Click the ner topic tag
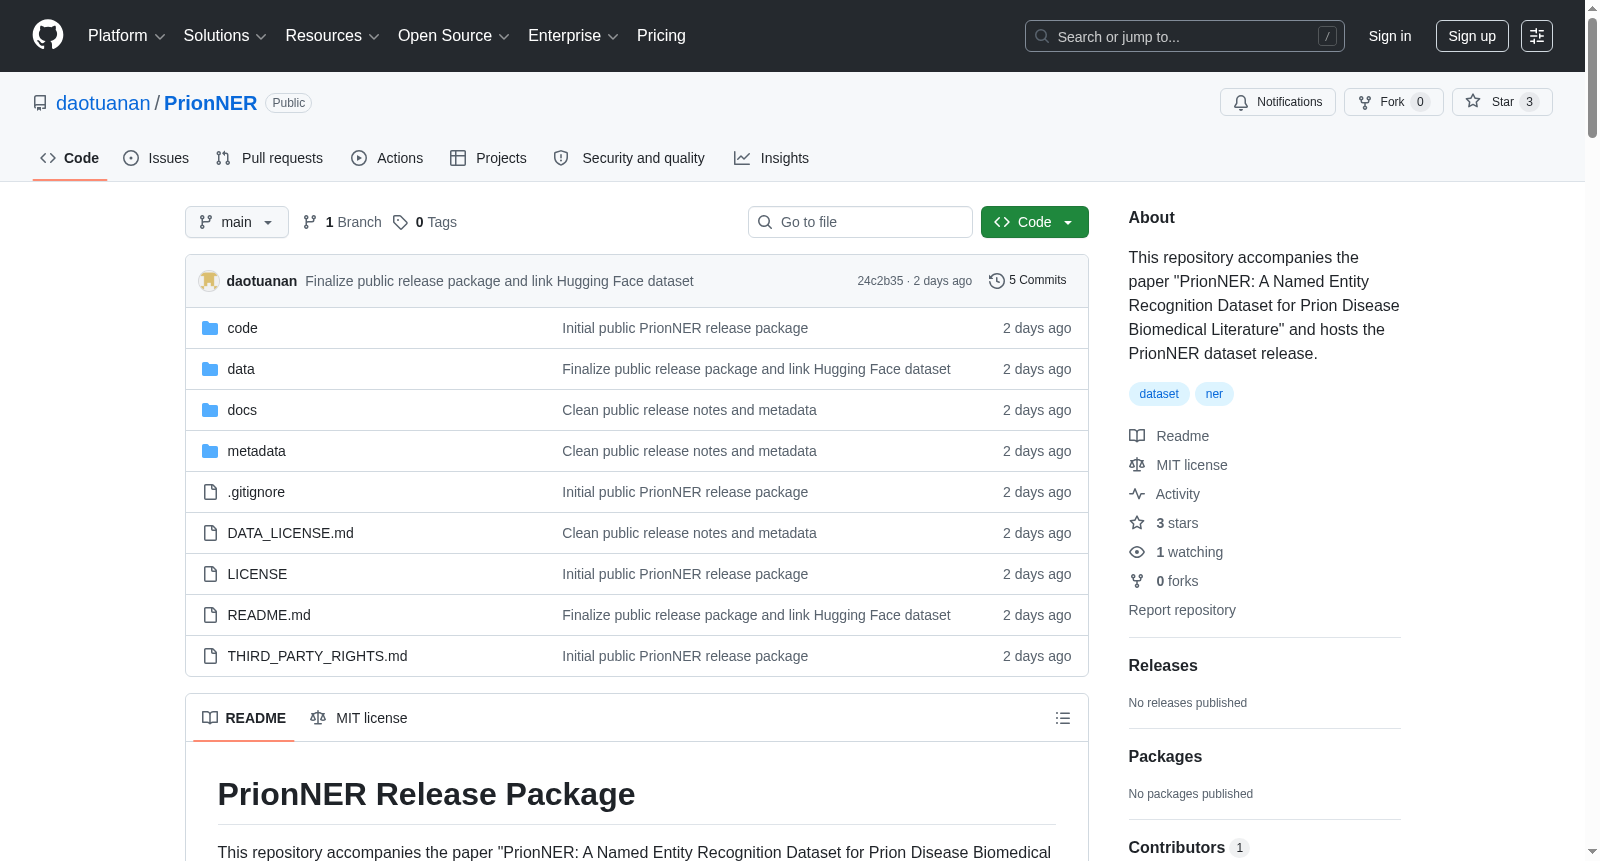1600x861 pixels. click(1214, 394)
